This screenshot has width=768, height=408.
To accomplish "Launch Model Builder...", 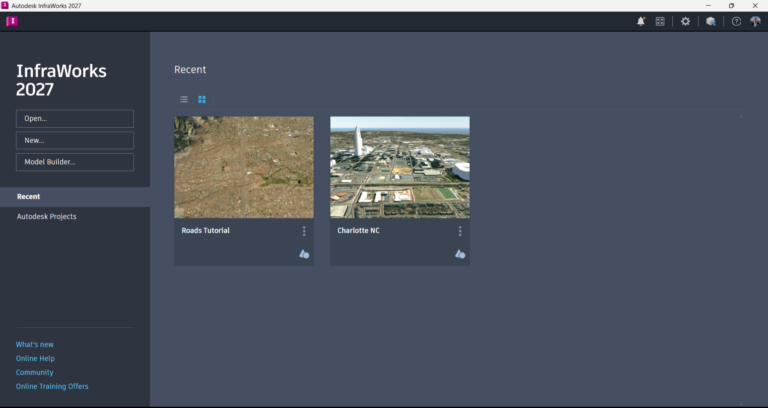I will click(x=75, y=162).
